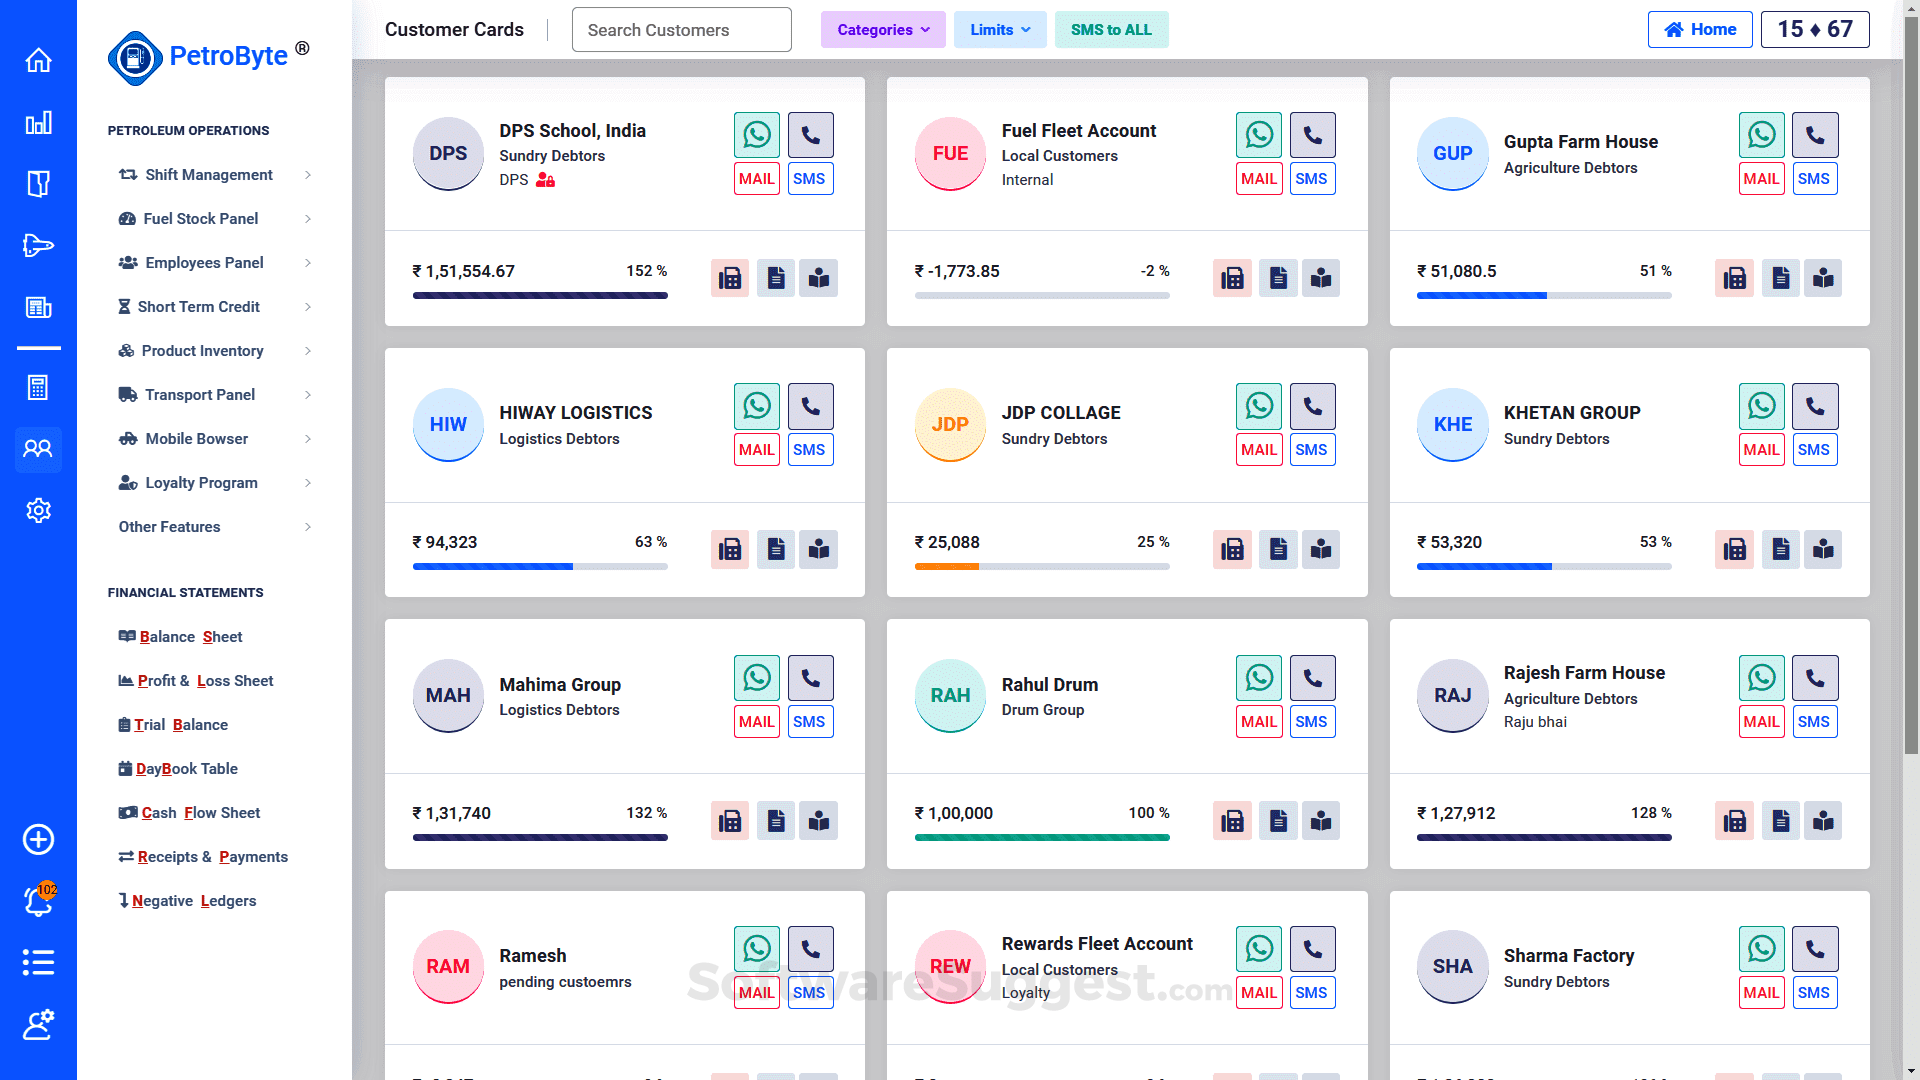Click WhatsApp icon for DPS School, India
The height and width of the screenshot is (1080, 1920).
tap(757, 135)
